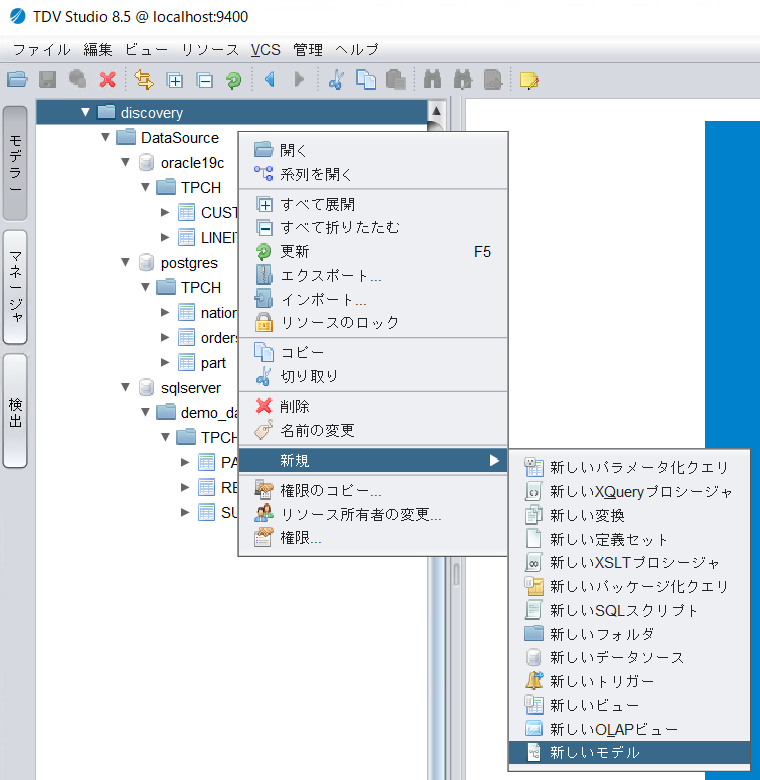Choose 新しい定義セット from the submenu

pos(629,539)
